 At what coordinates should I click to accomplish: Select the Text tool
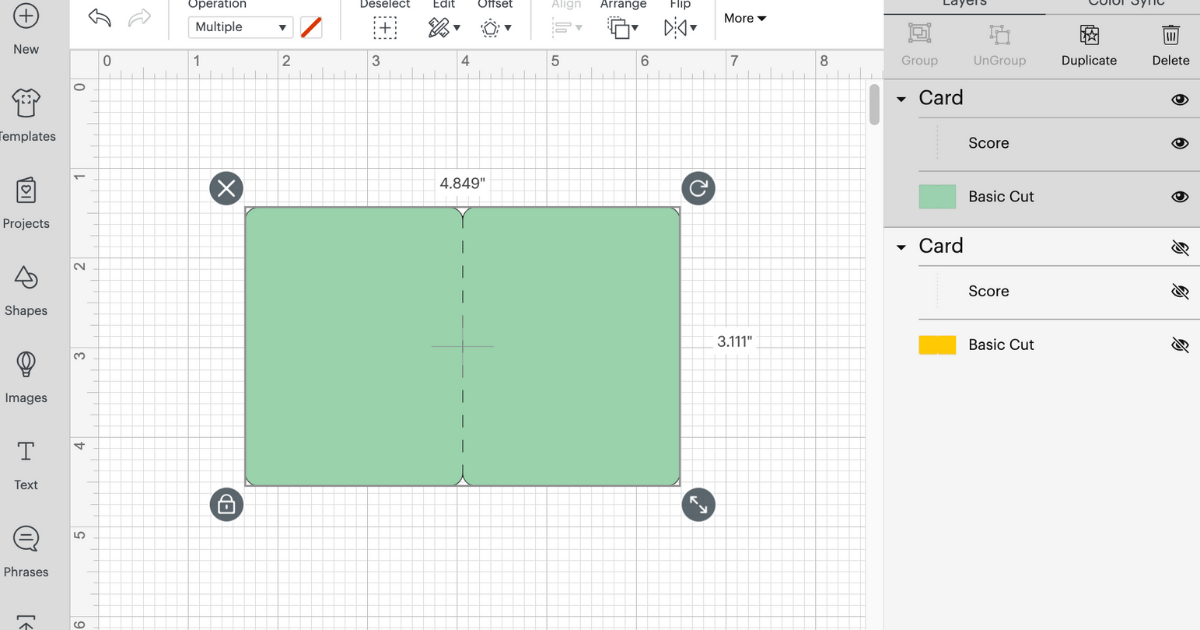pos(26,451)
